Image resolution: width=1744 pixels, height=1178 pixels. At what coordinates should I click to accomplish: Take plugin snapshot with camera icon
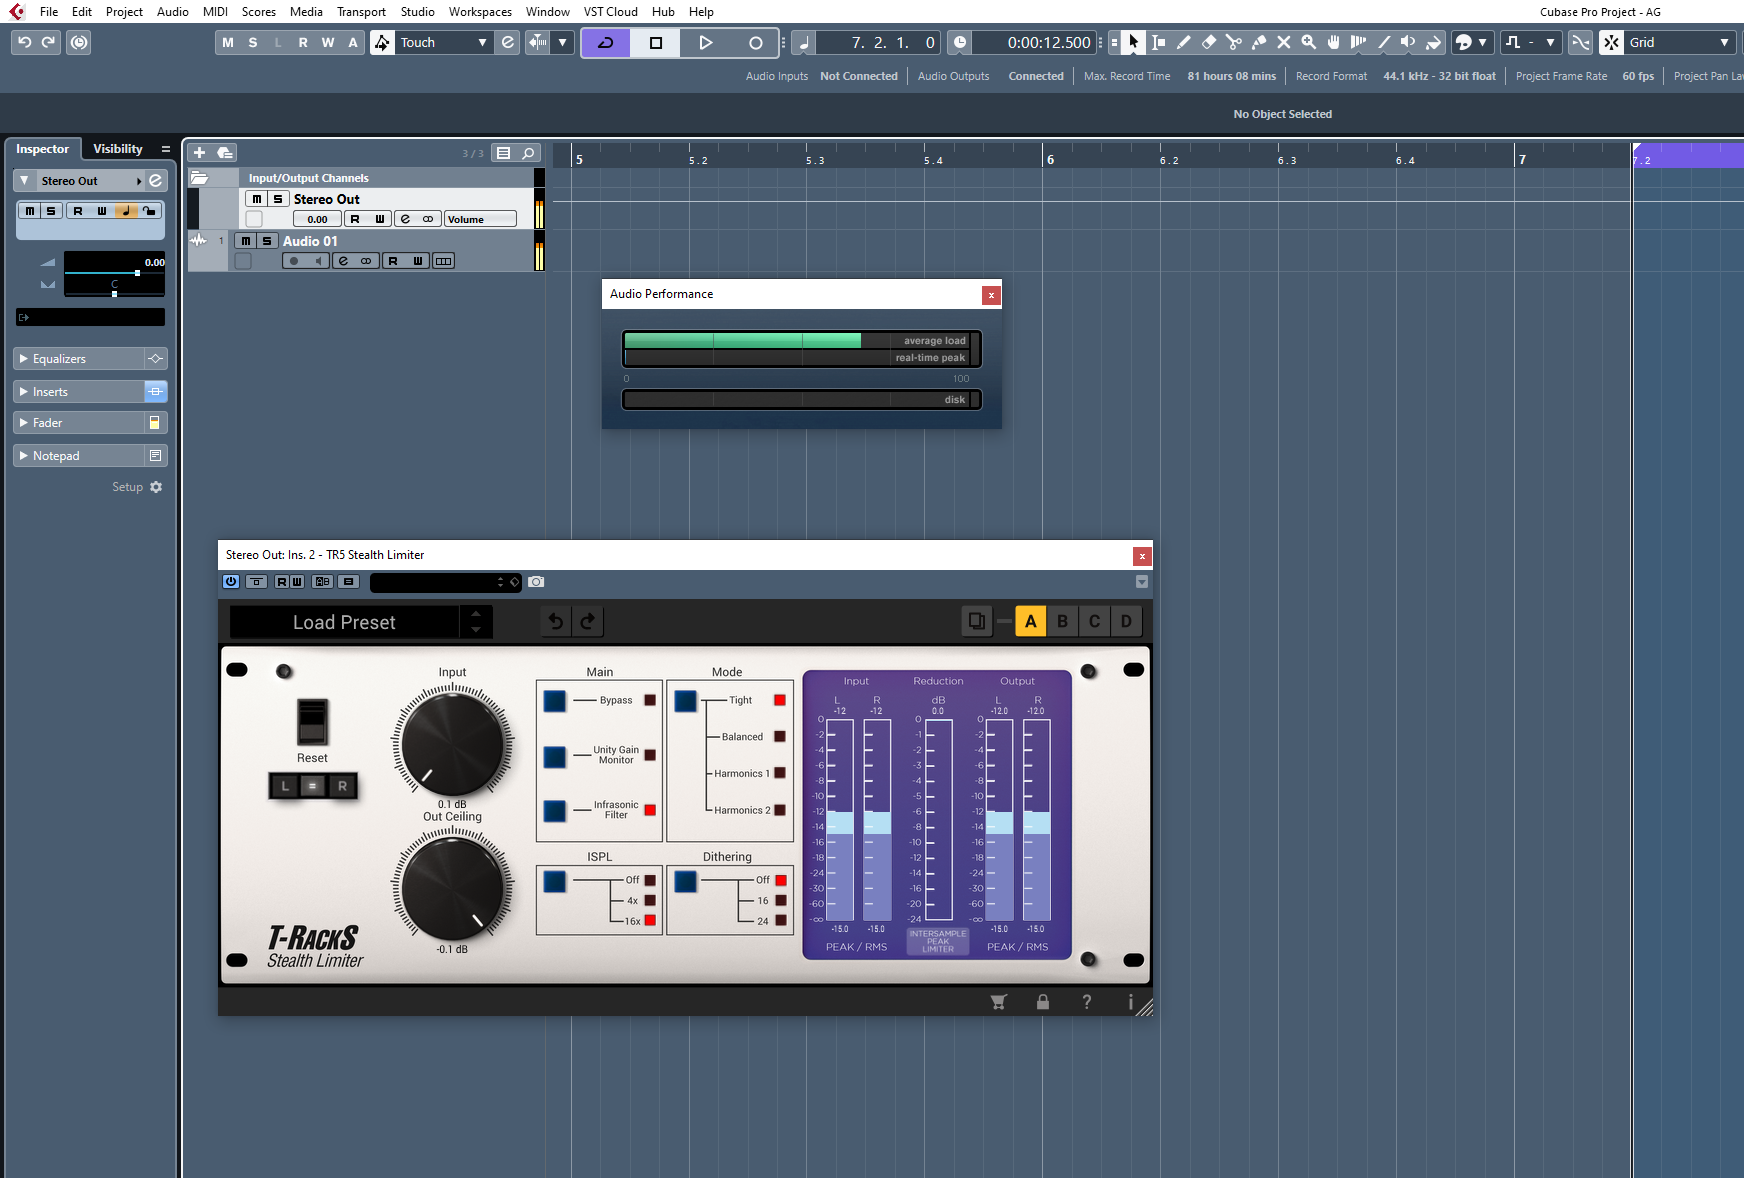(x=536, y=581)
